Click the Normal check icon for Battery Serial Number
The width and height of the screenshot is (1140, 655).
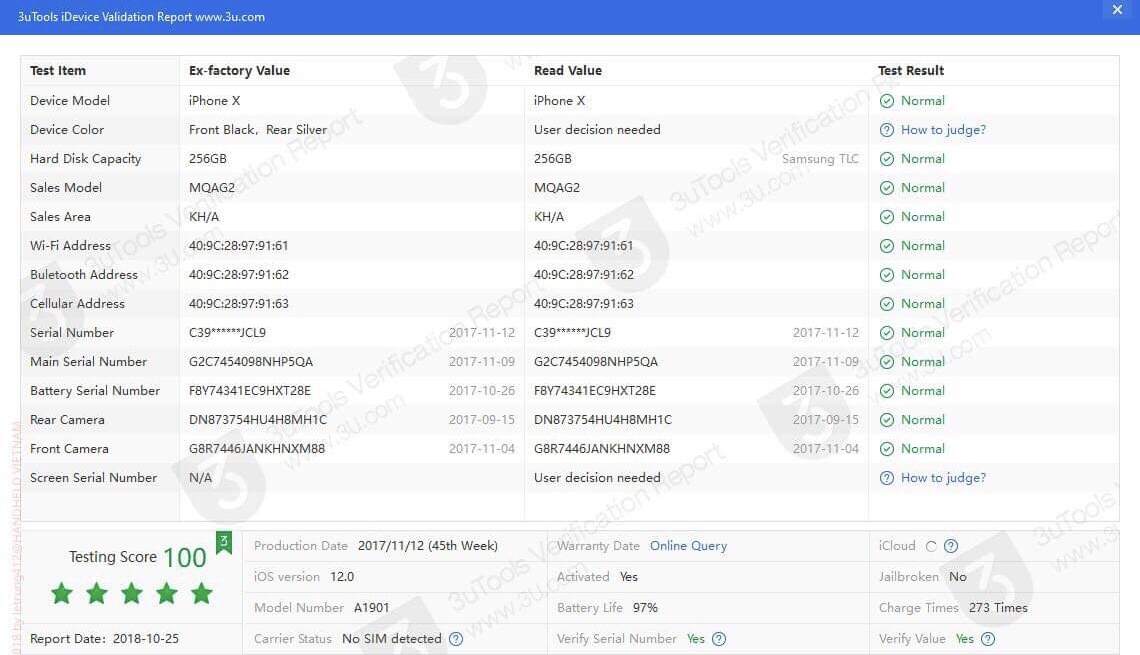point(886,391)
